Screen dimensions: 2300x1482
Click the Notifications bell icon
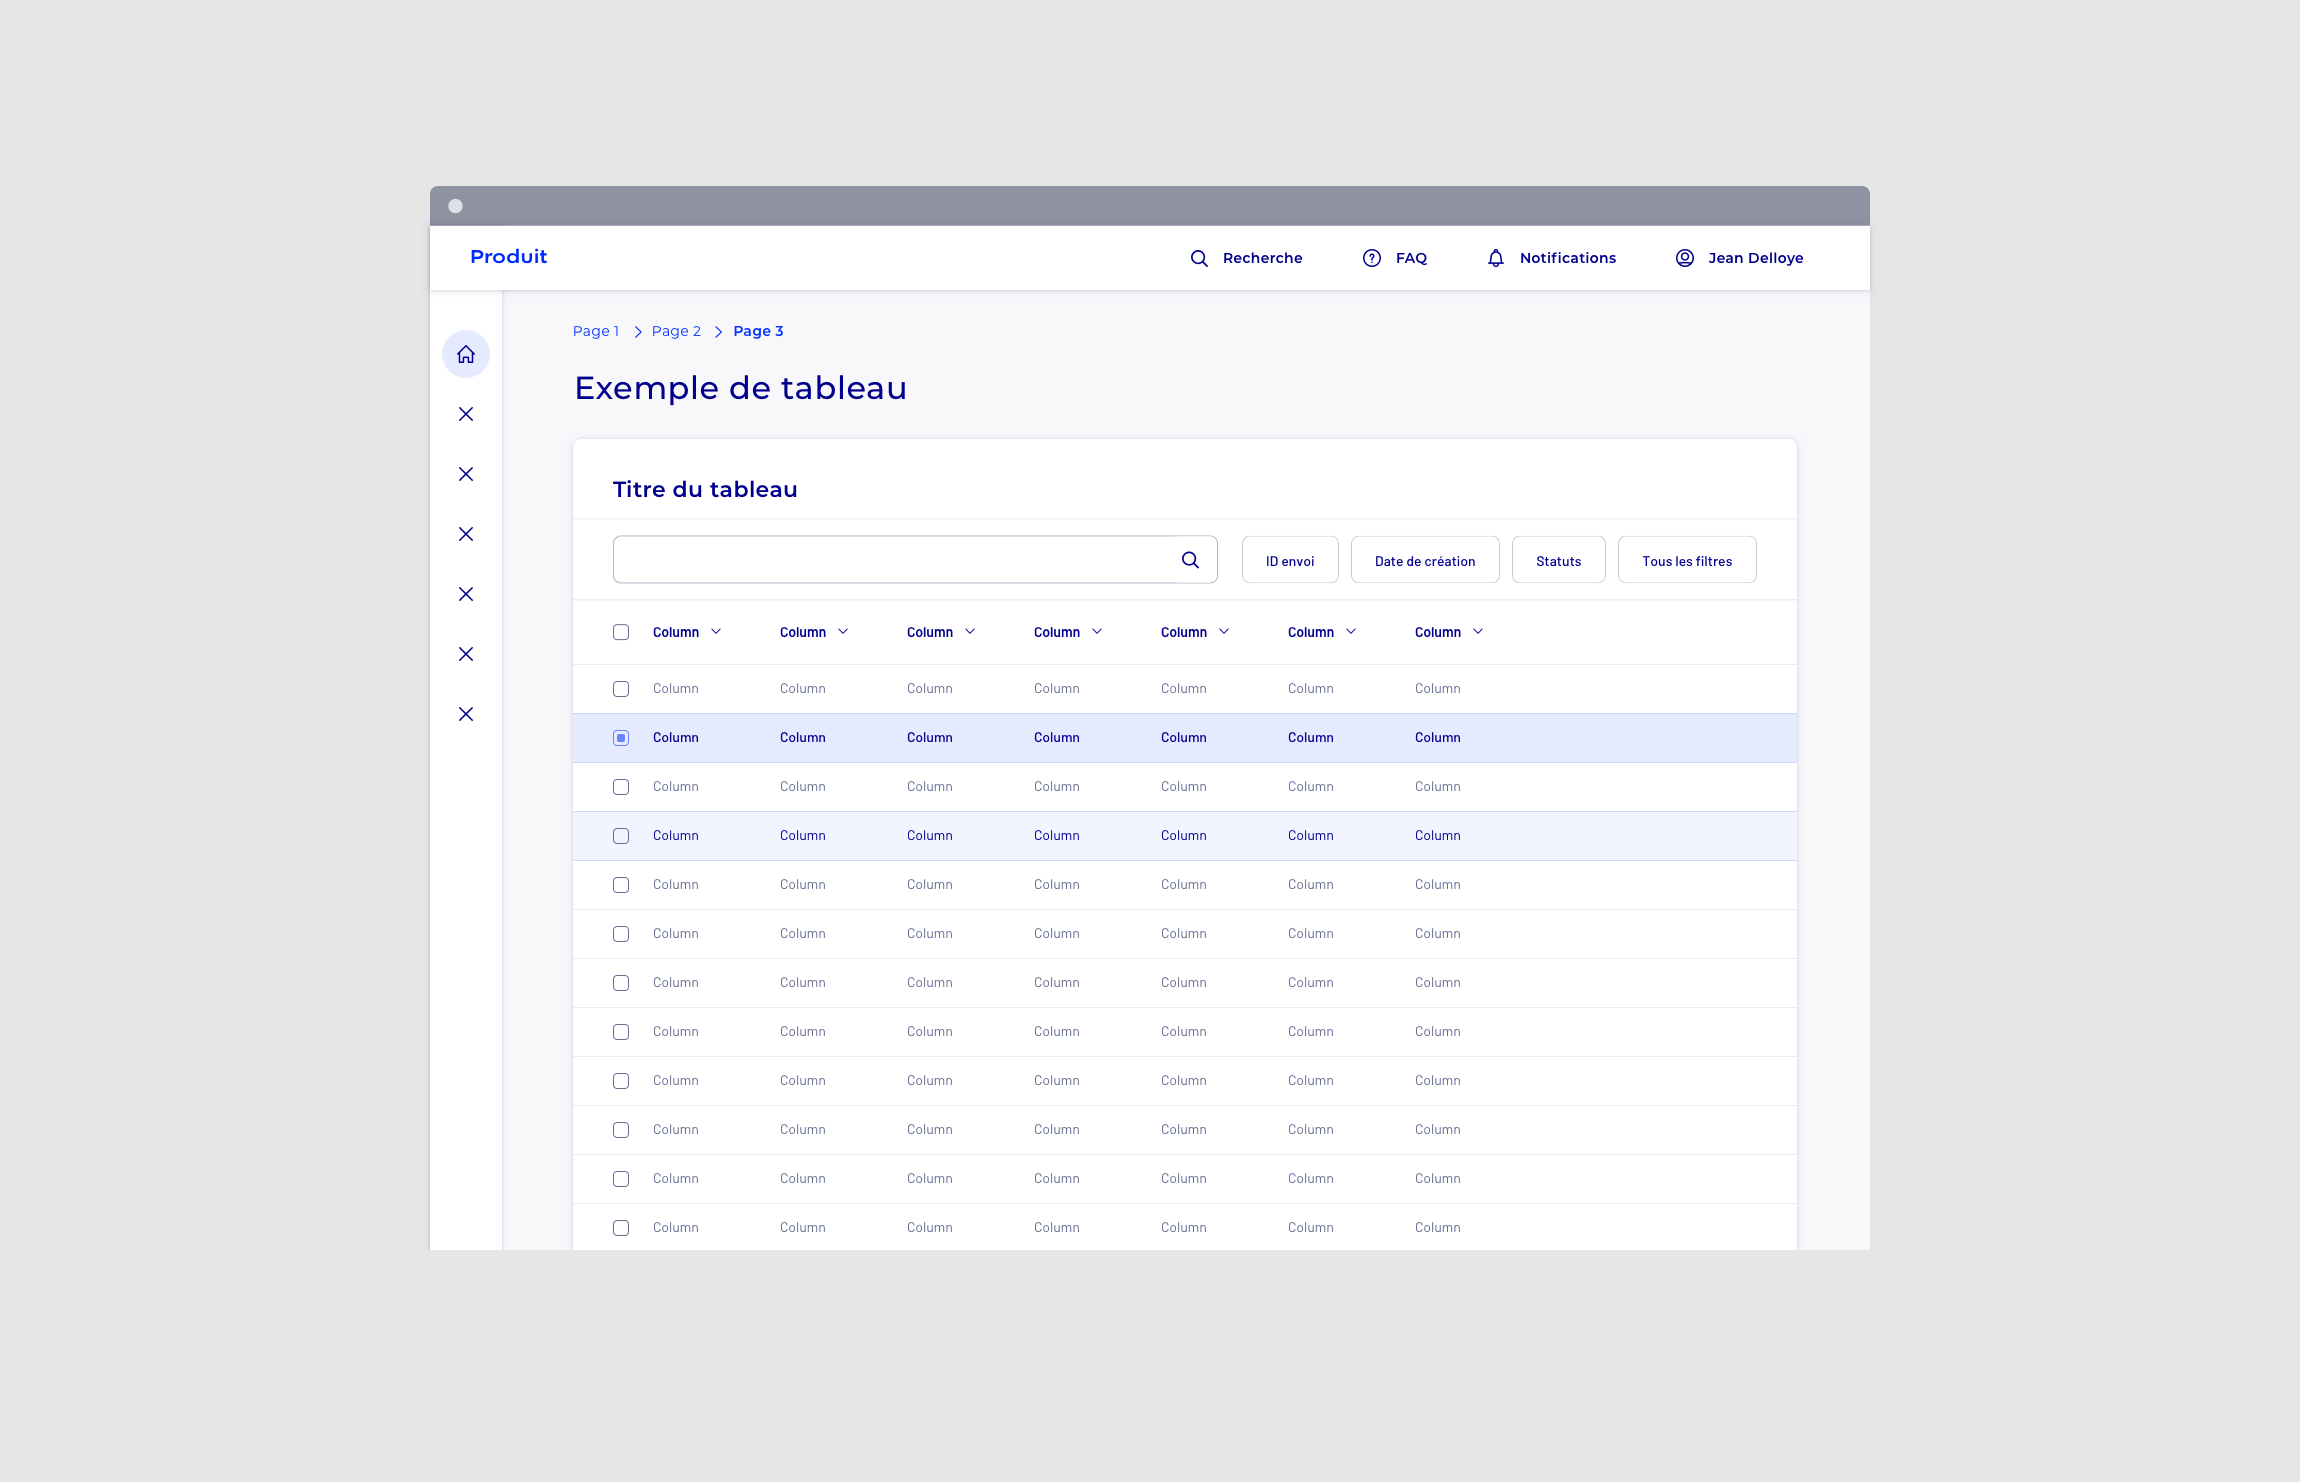[1496, 258]
